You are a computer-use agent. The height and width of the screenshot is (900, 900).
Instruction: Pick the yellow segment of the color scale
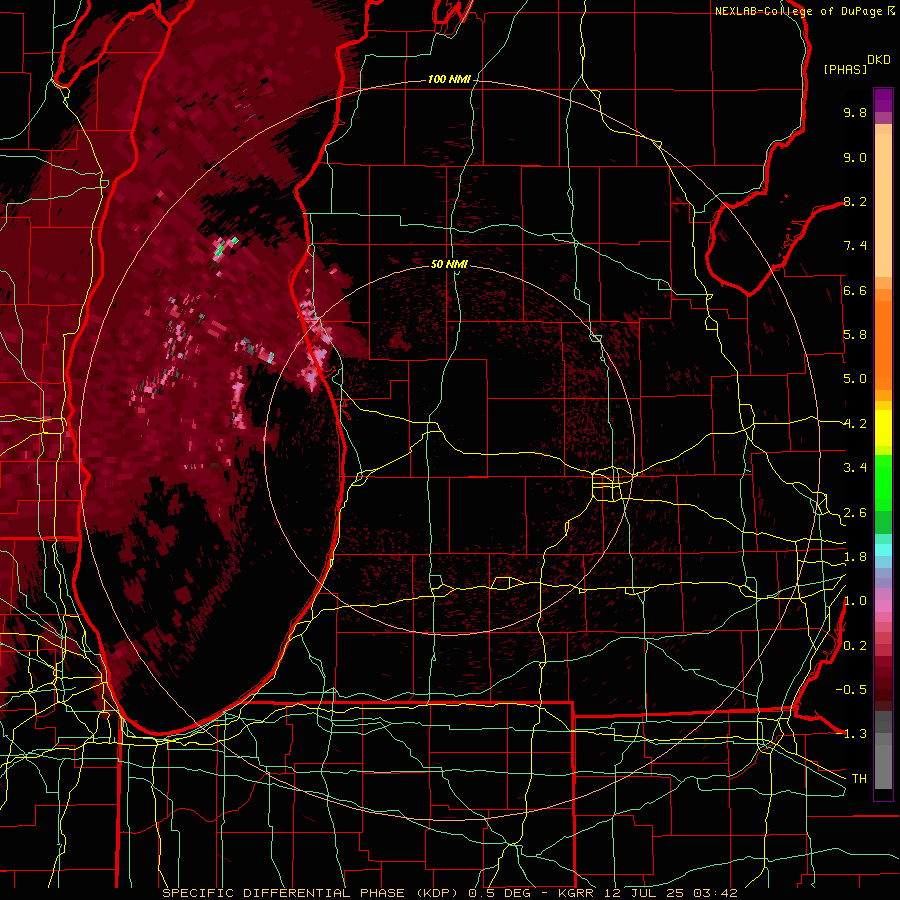point(883,428)
